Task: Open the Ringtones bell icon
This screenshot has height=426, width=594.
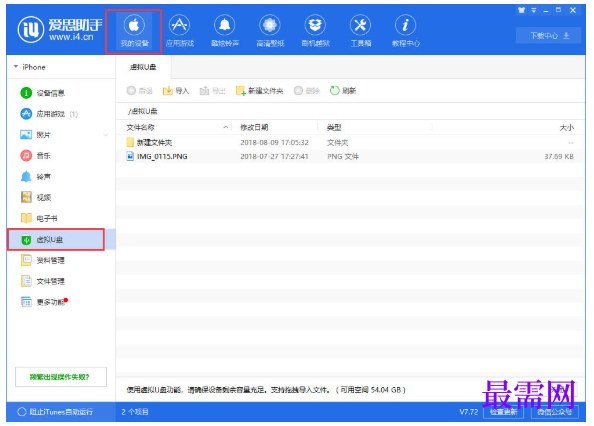Action: click(225, 25)
